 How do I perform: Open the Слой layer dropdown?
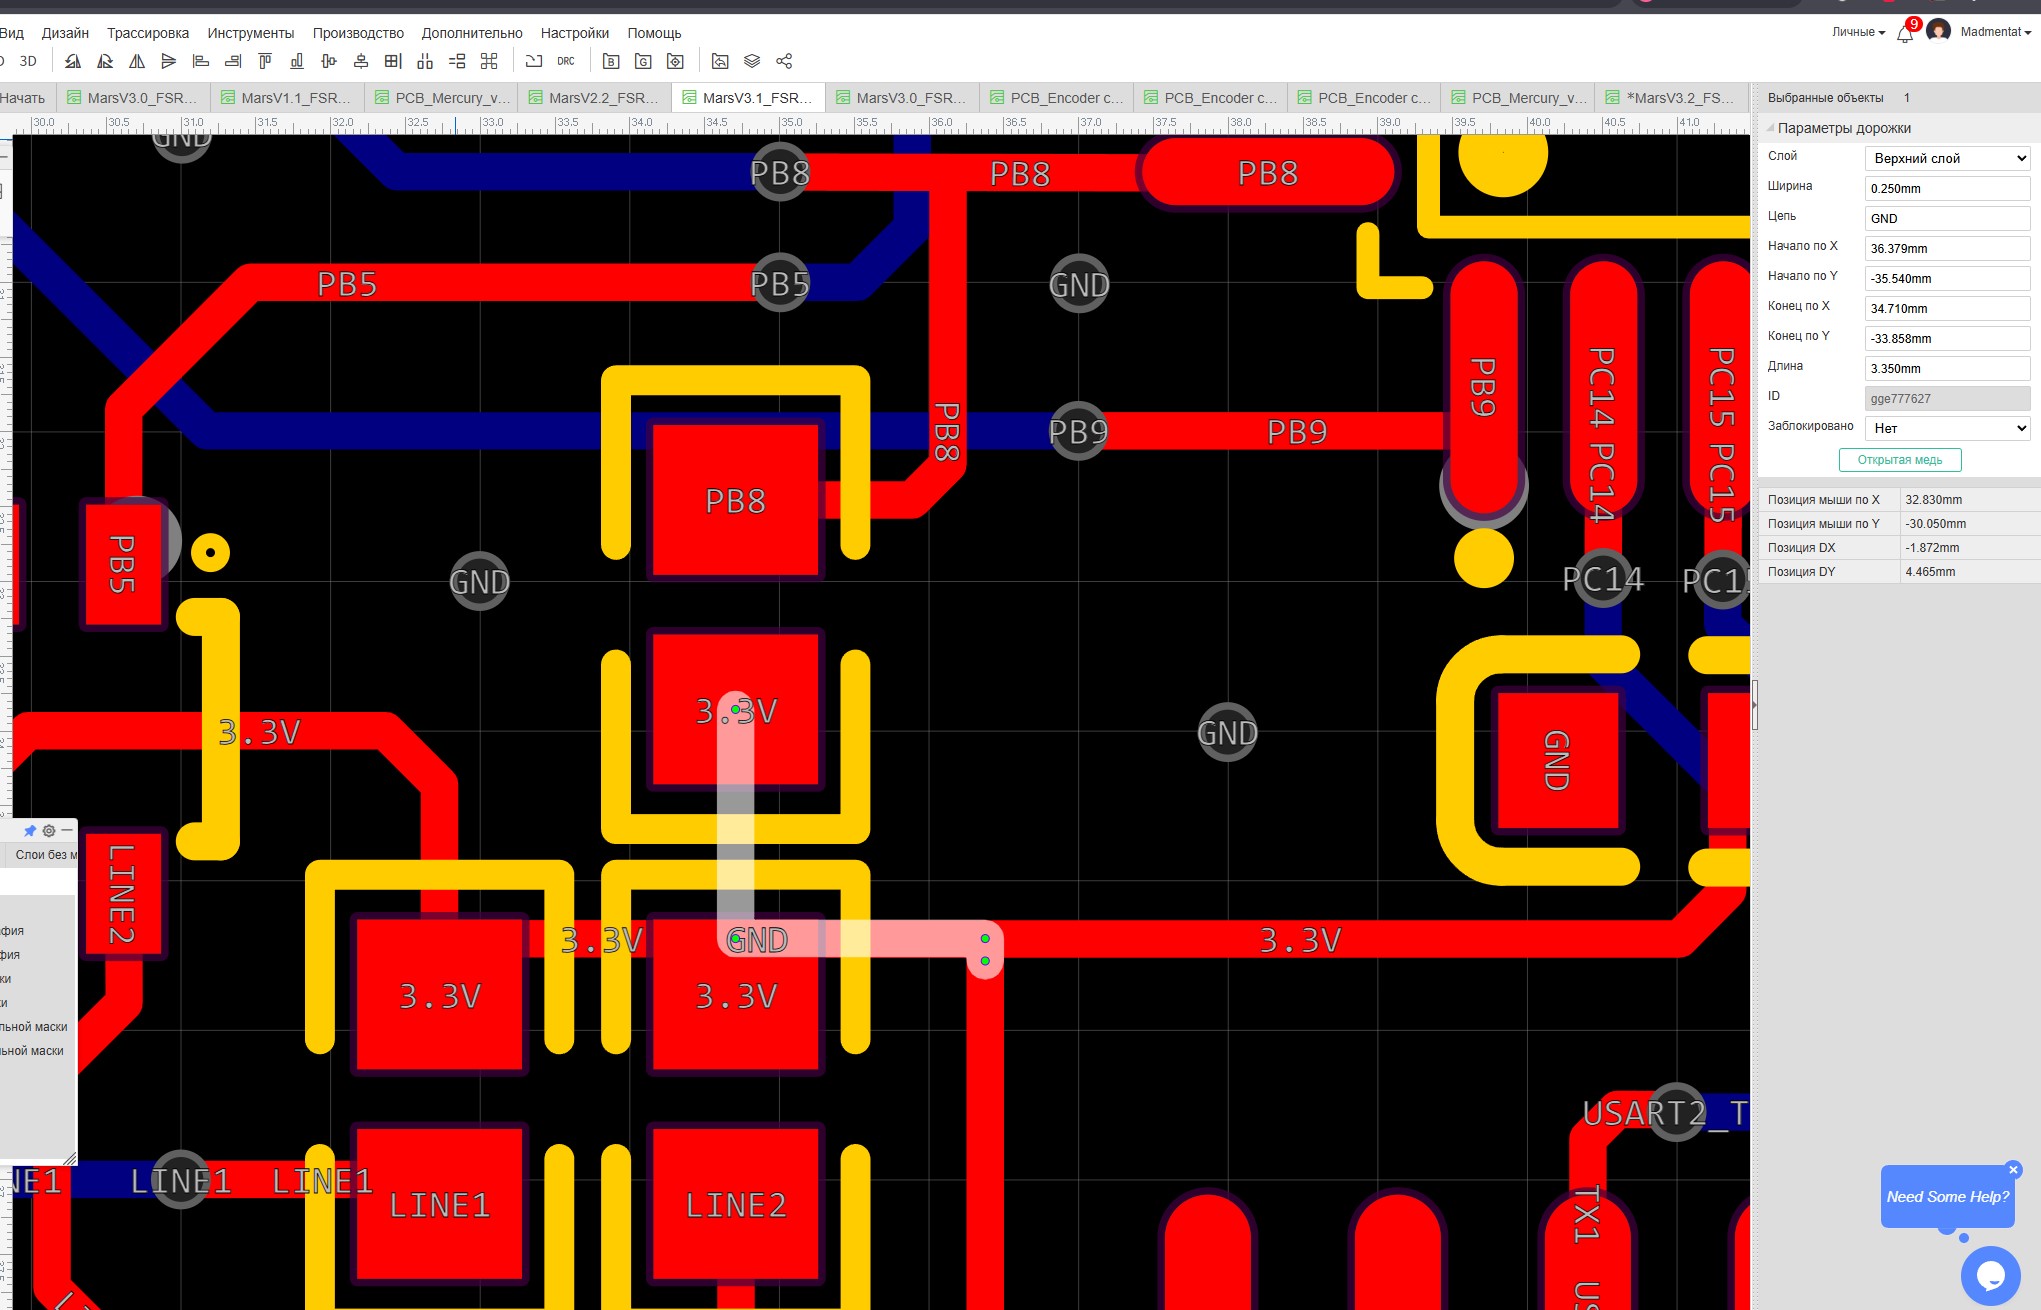coord(1947,158)
